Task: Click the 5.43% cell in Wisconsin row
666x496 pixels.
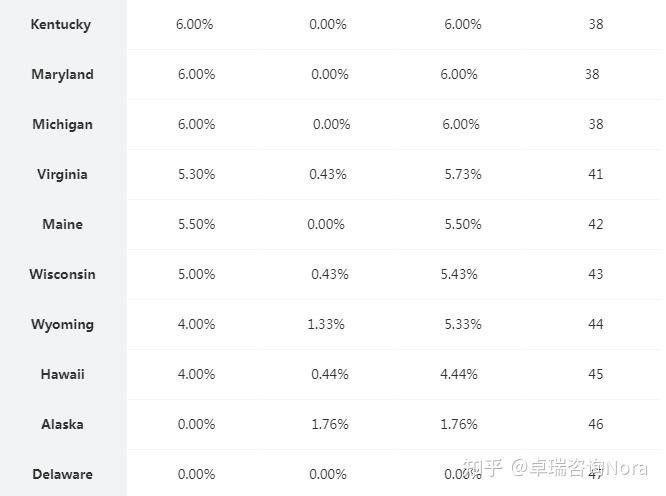Action: pyautogui.click(x=459, y=274)
